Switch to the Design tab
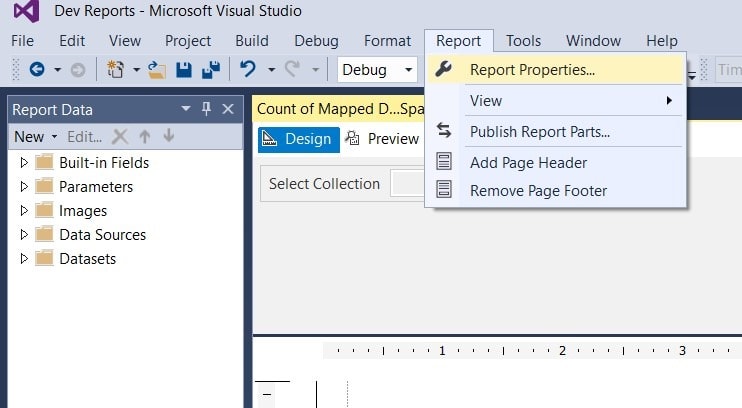Viewport: 742px width, 408px height. pos(298,139)
